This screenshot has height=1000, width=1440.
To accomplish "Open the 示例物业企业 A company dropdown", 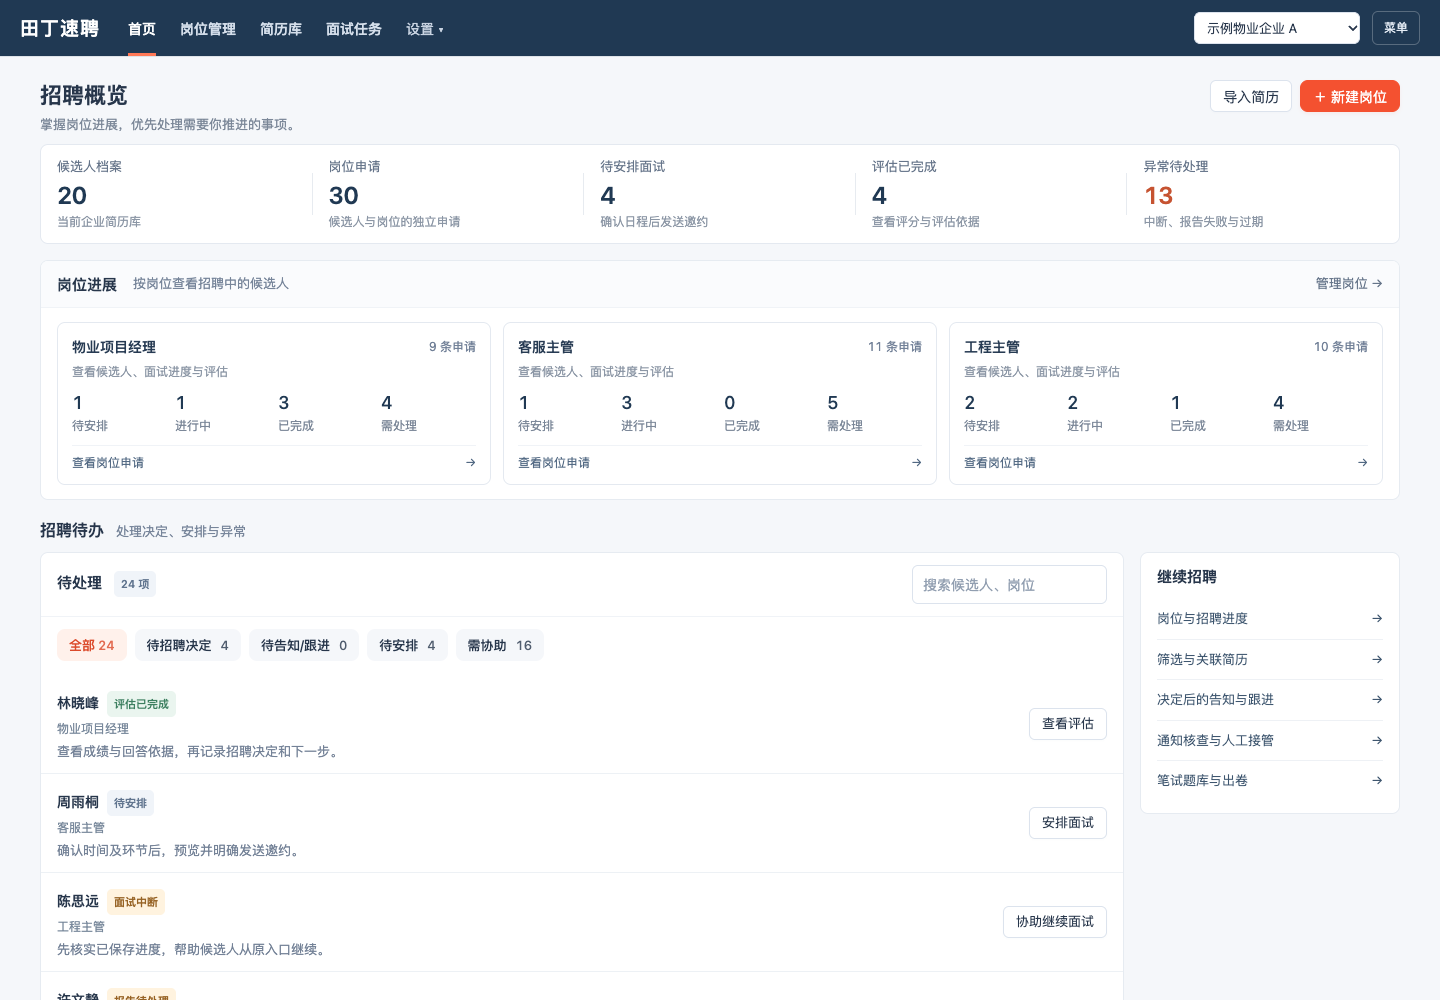I will pos(1277,28).
